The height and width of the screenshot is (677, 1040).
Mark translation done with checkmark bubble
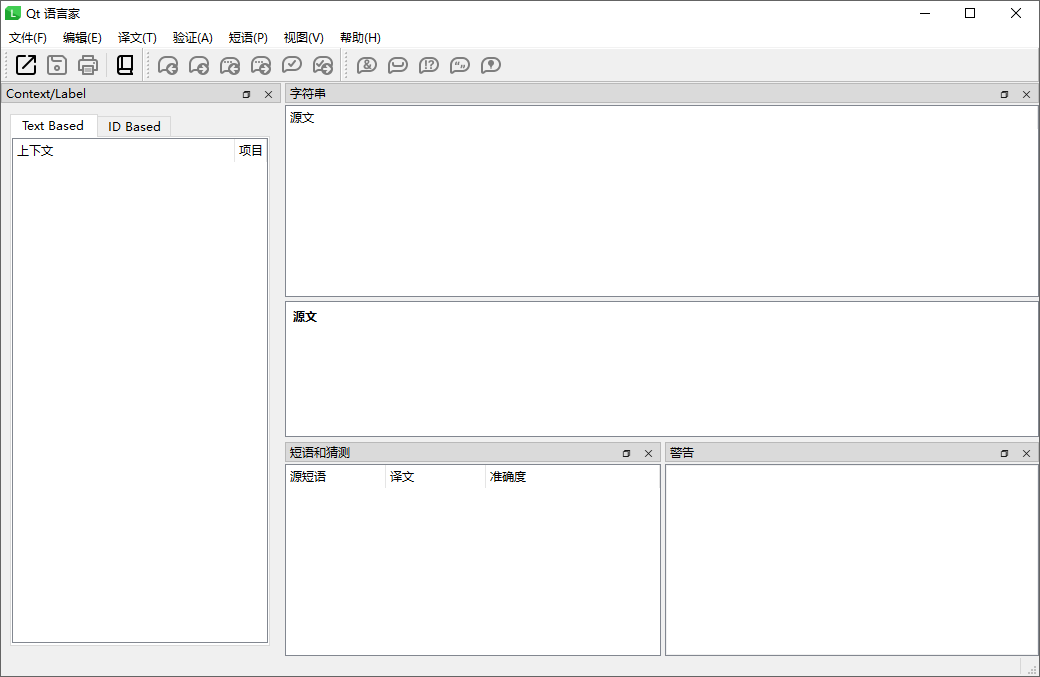(x=292, y=65)
